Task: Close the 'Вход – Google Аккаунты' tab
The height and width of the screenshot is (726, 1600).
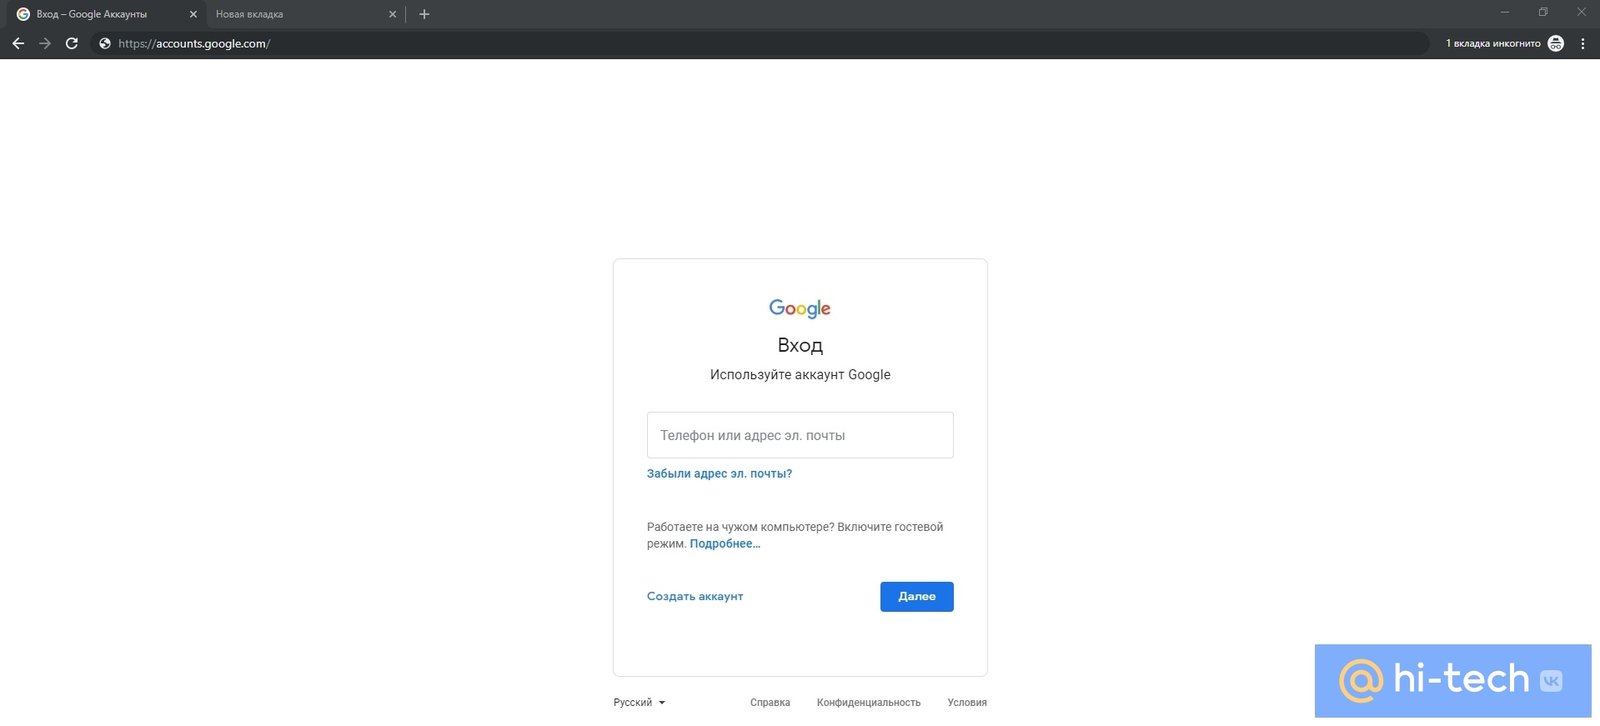Action: (x=193, y=14)
